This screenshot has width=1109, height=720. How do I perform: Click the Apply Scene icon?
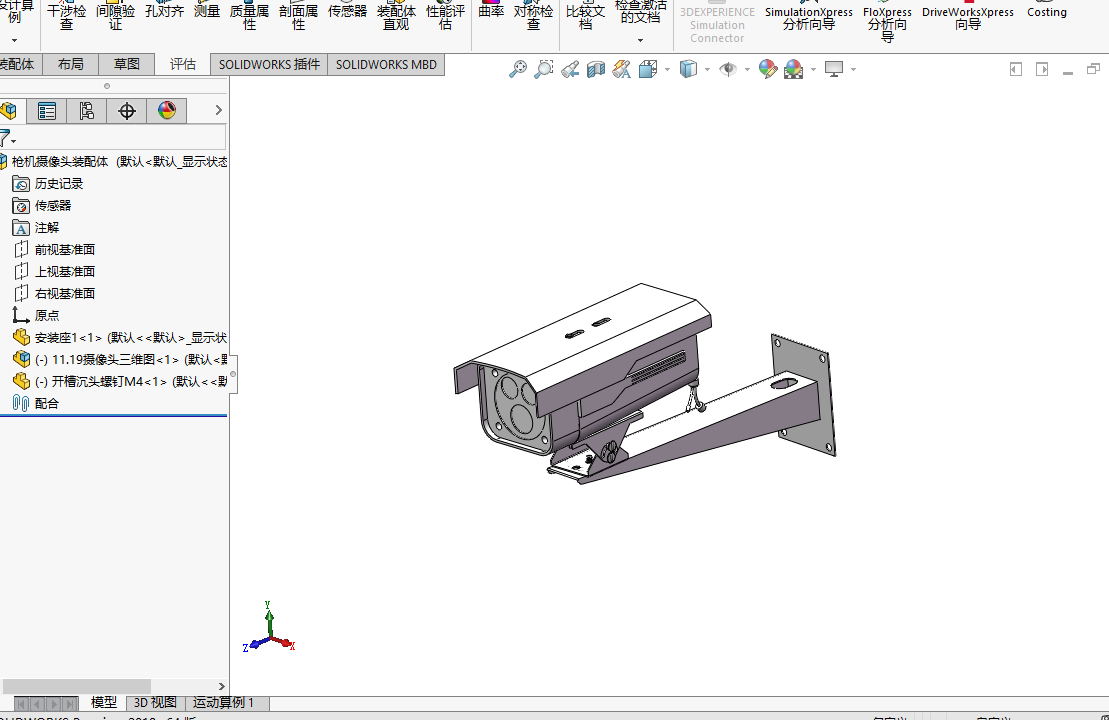pos(794,69)
